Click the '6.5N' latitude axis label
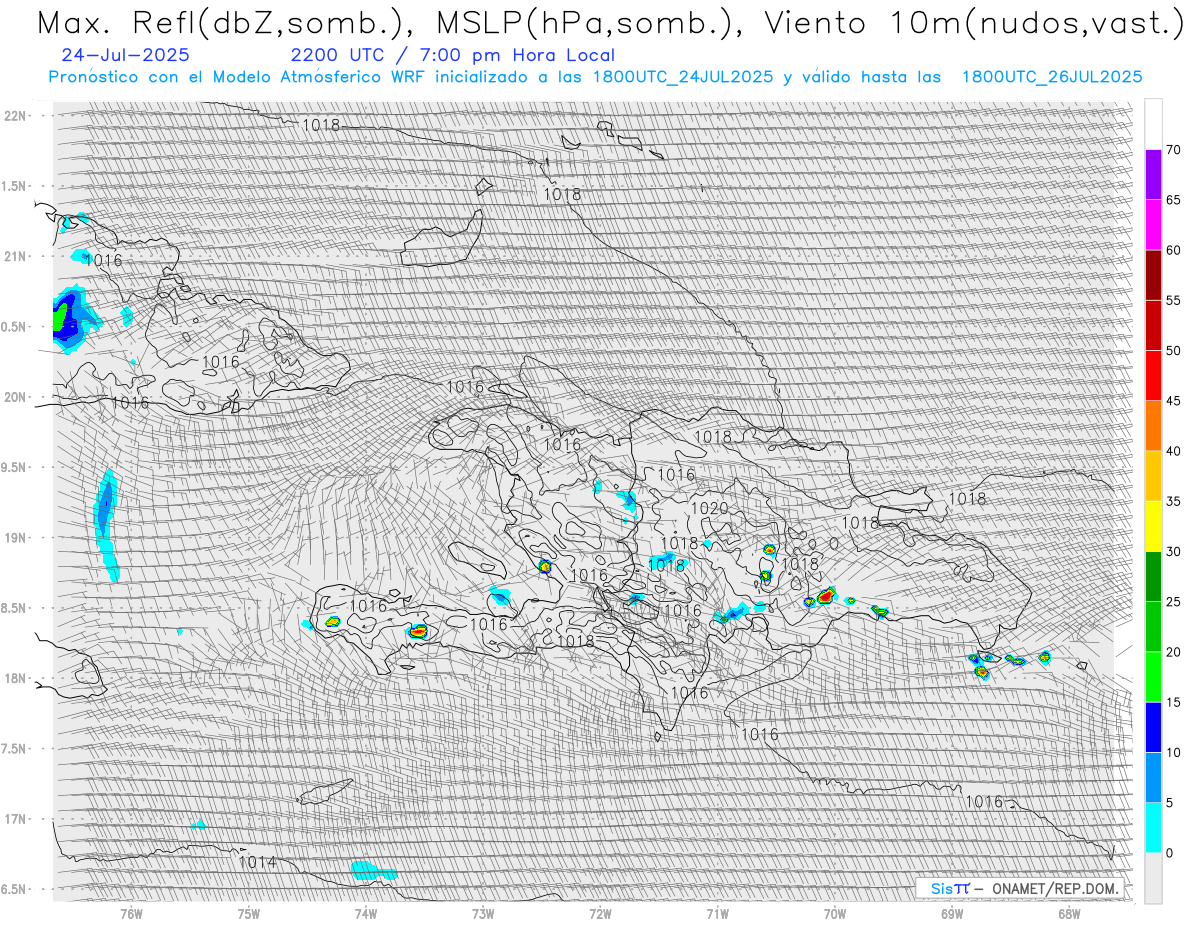The image size is (1200, 927). 15,889
